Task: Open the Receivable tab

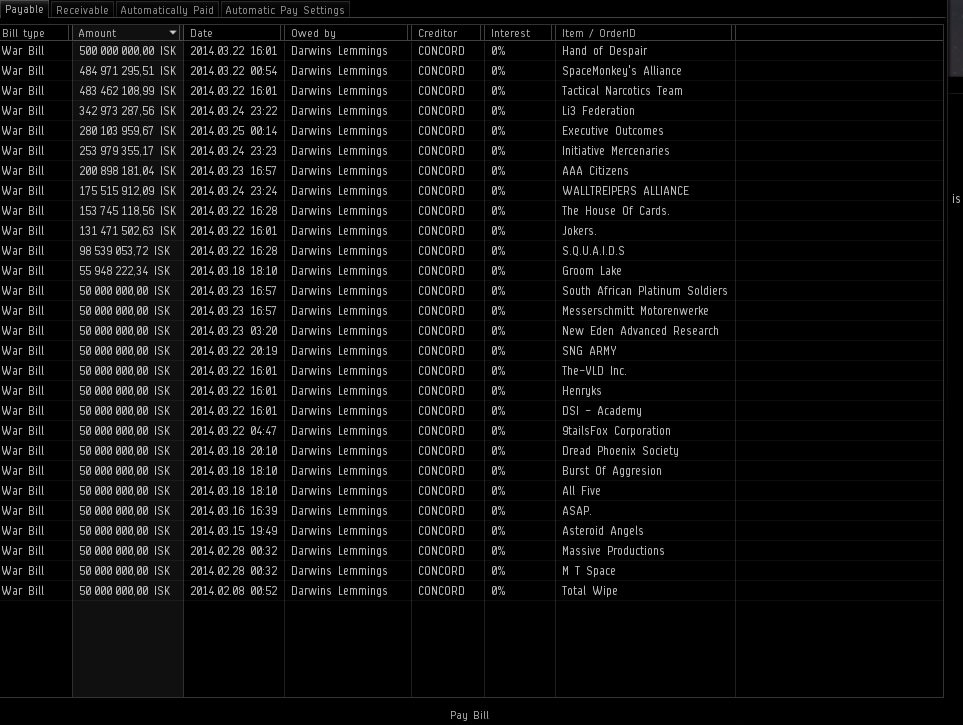Action: (x=82, y=10)
